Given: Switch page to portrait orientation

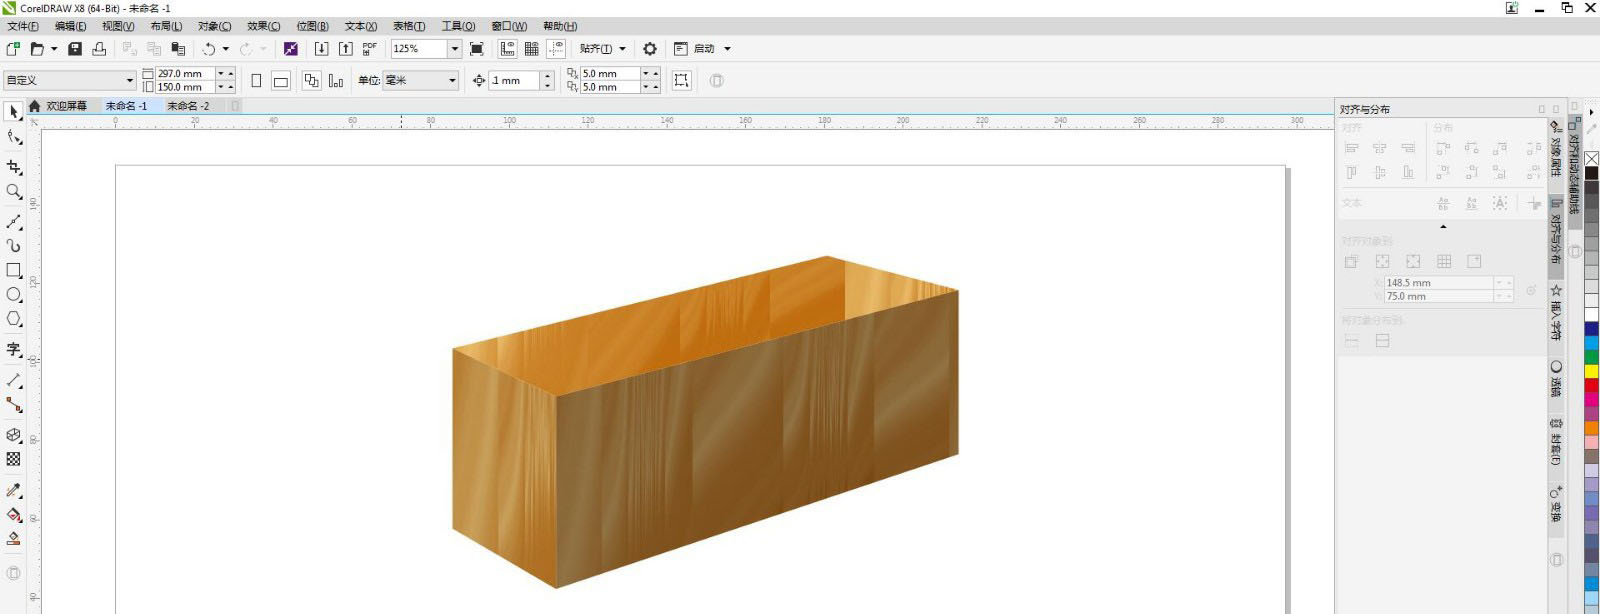Looking at the screenshot, I should [256, 81].
